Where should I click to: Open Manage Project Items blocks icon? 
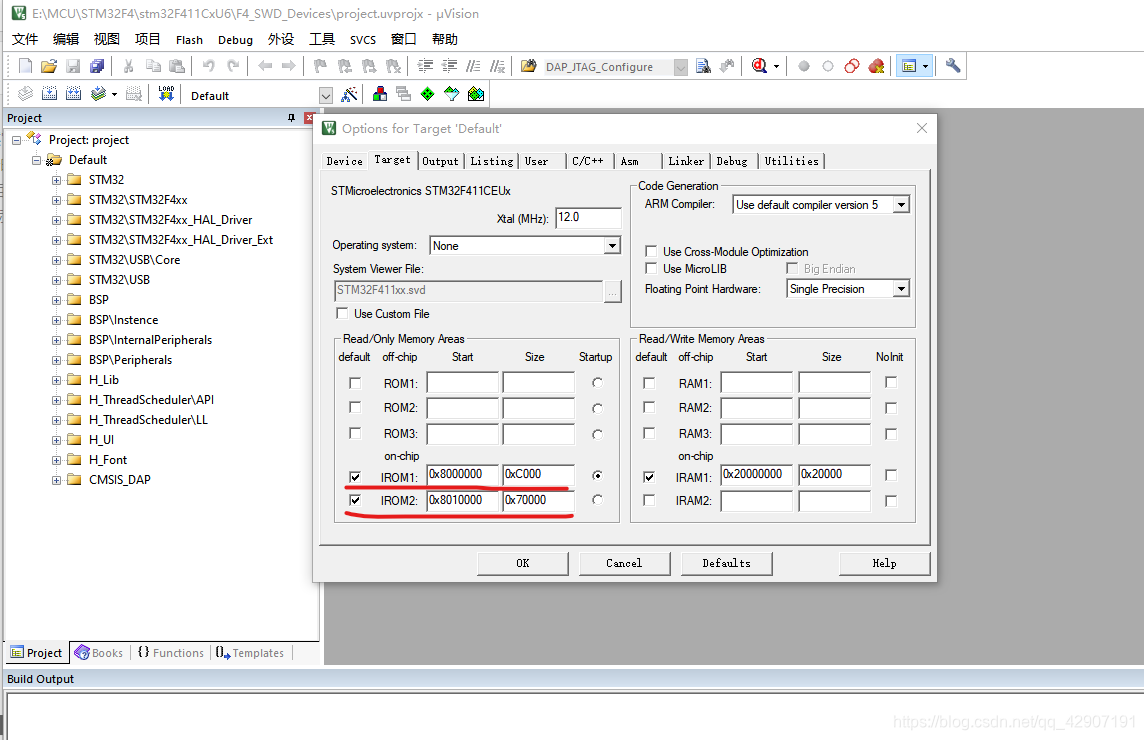coord(379,94)
